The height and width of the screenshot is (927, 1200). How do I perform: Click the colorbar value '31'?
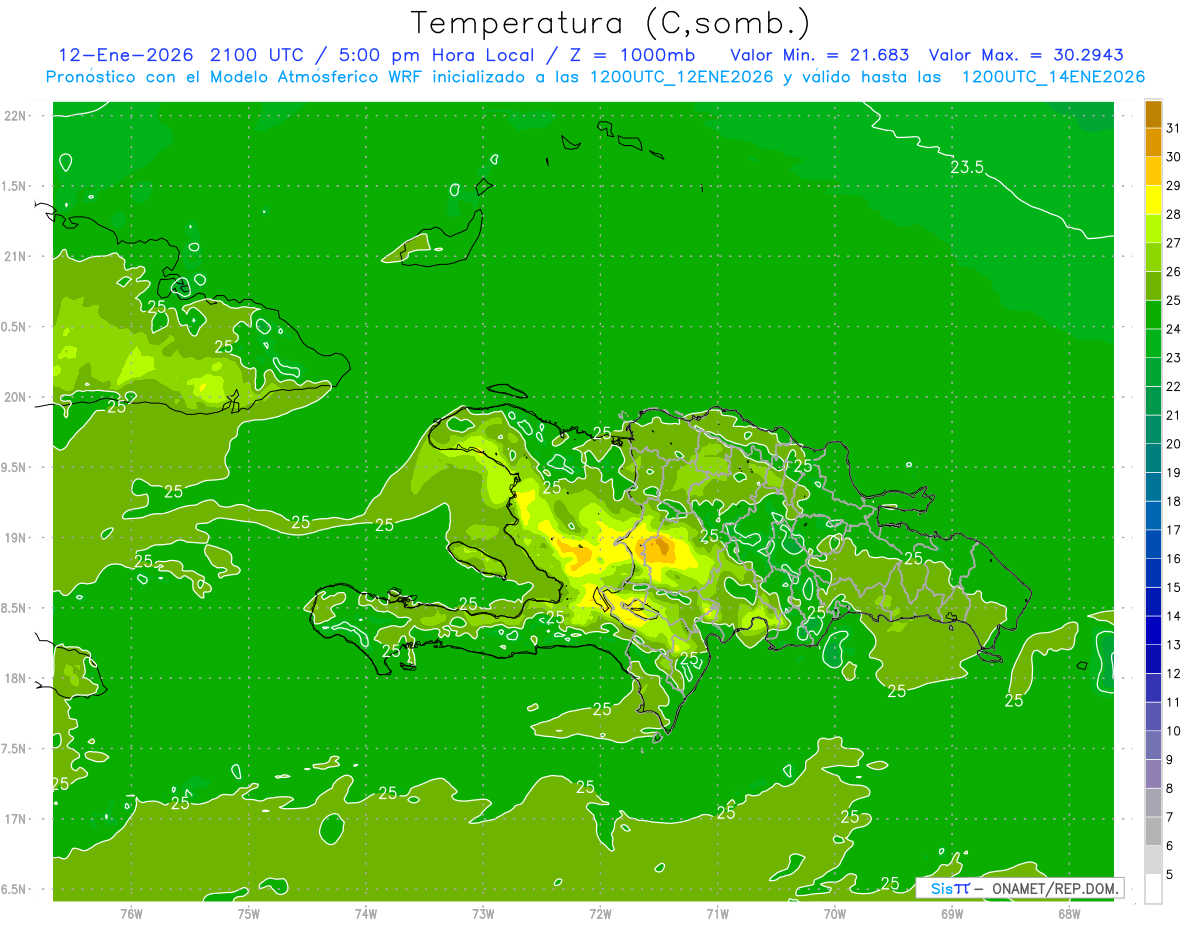pyautogui.click(x=1174, y=128)
